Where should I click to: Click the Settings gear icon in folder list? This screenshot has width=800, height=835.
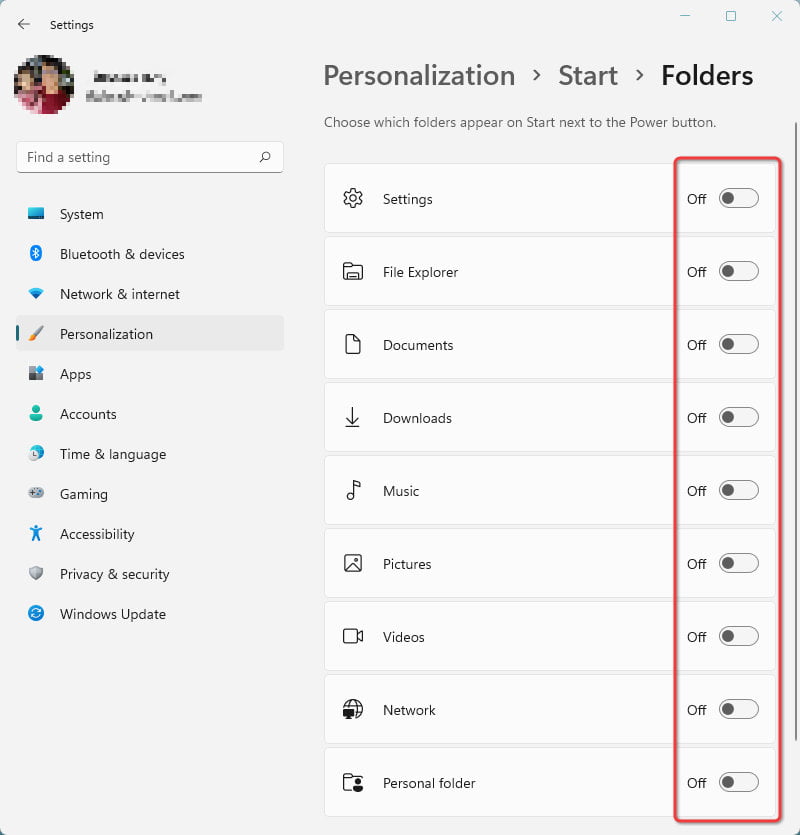point(353,198)
